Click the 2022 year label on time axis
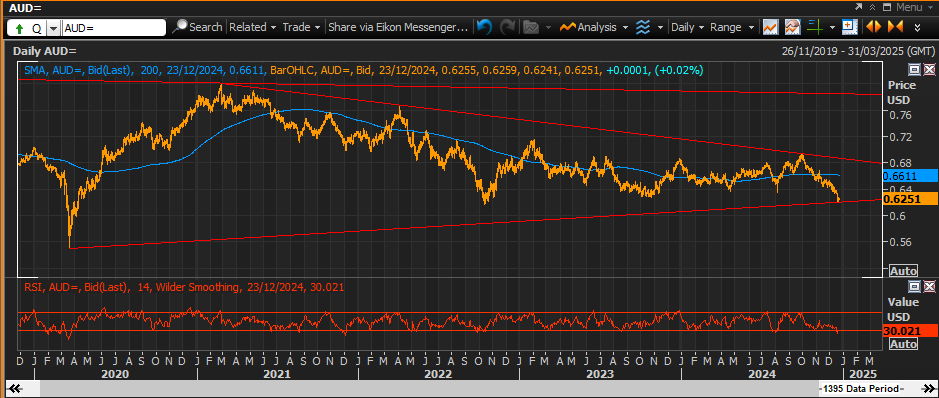The image size is (939, 398). pyautogui.click(x=438, y=374)
